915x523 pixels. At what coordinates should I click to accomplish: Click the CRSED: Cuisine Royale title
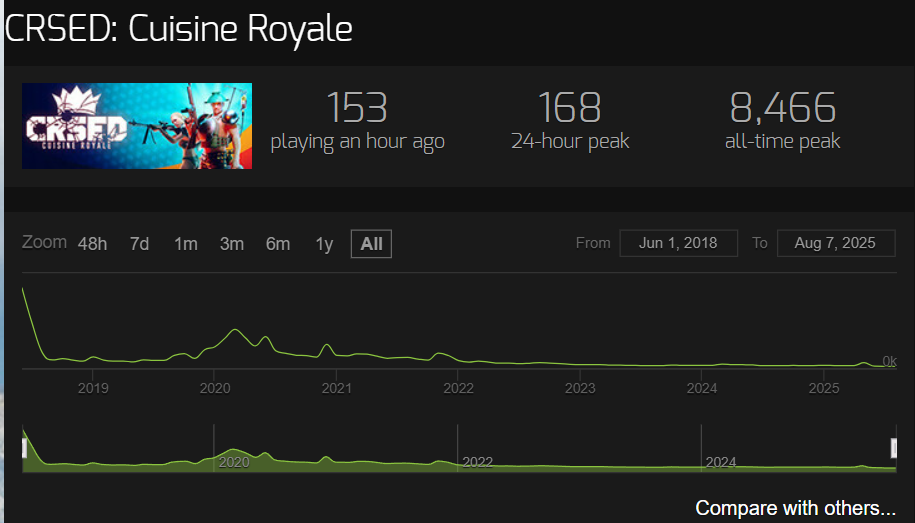coord(180,29)
